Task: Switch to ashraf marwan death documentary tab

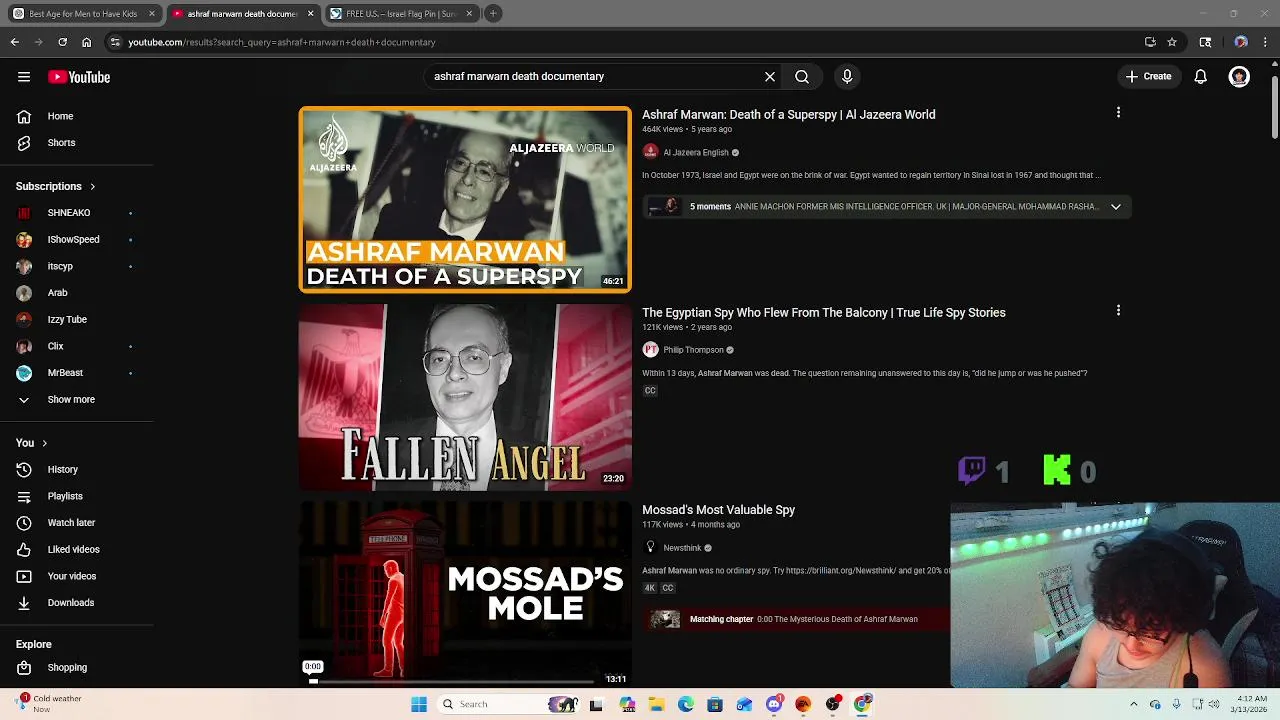Action: pos(242,14)
